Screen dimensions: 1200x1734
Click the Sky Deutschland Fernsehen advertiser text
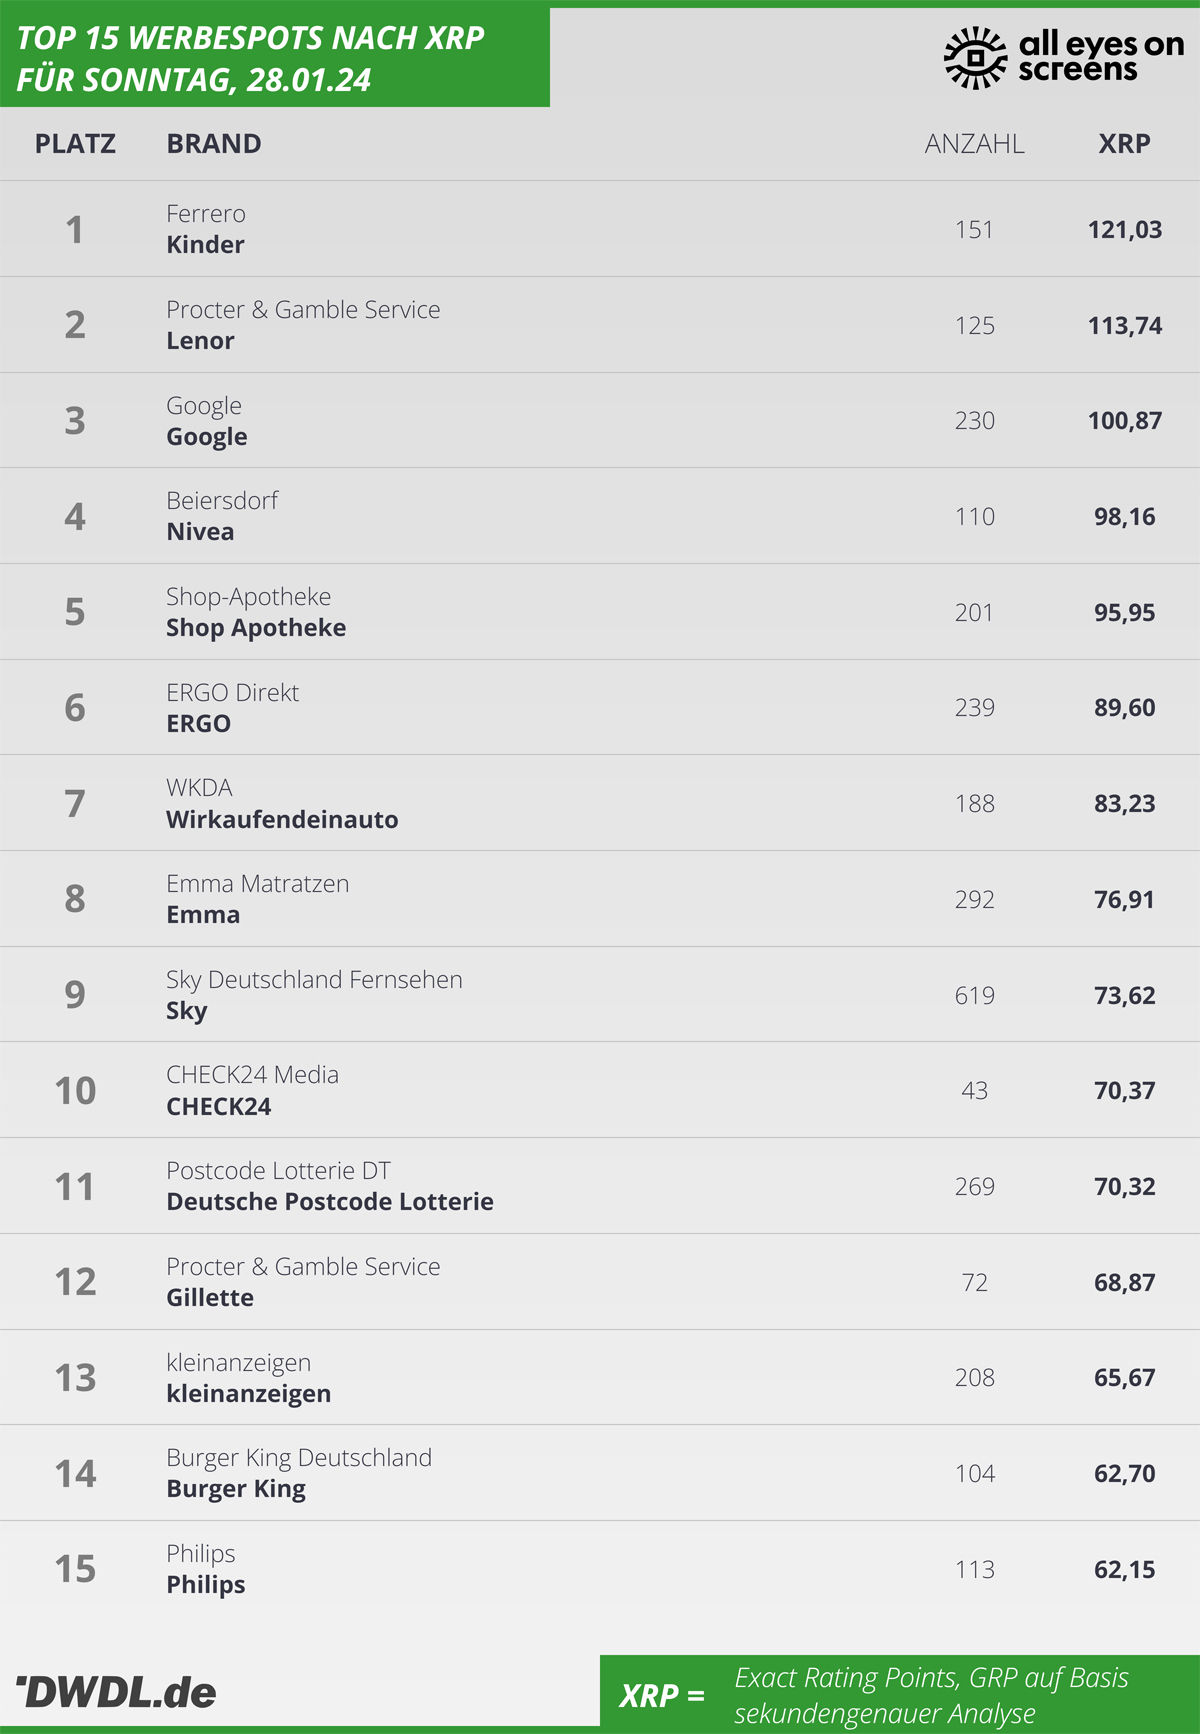point(314,980)
